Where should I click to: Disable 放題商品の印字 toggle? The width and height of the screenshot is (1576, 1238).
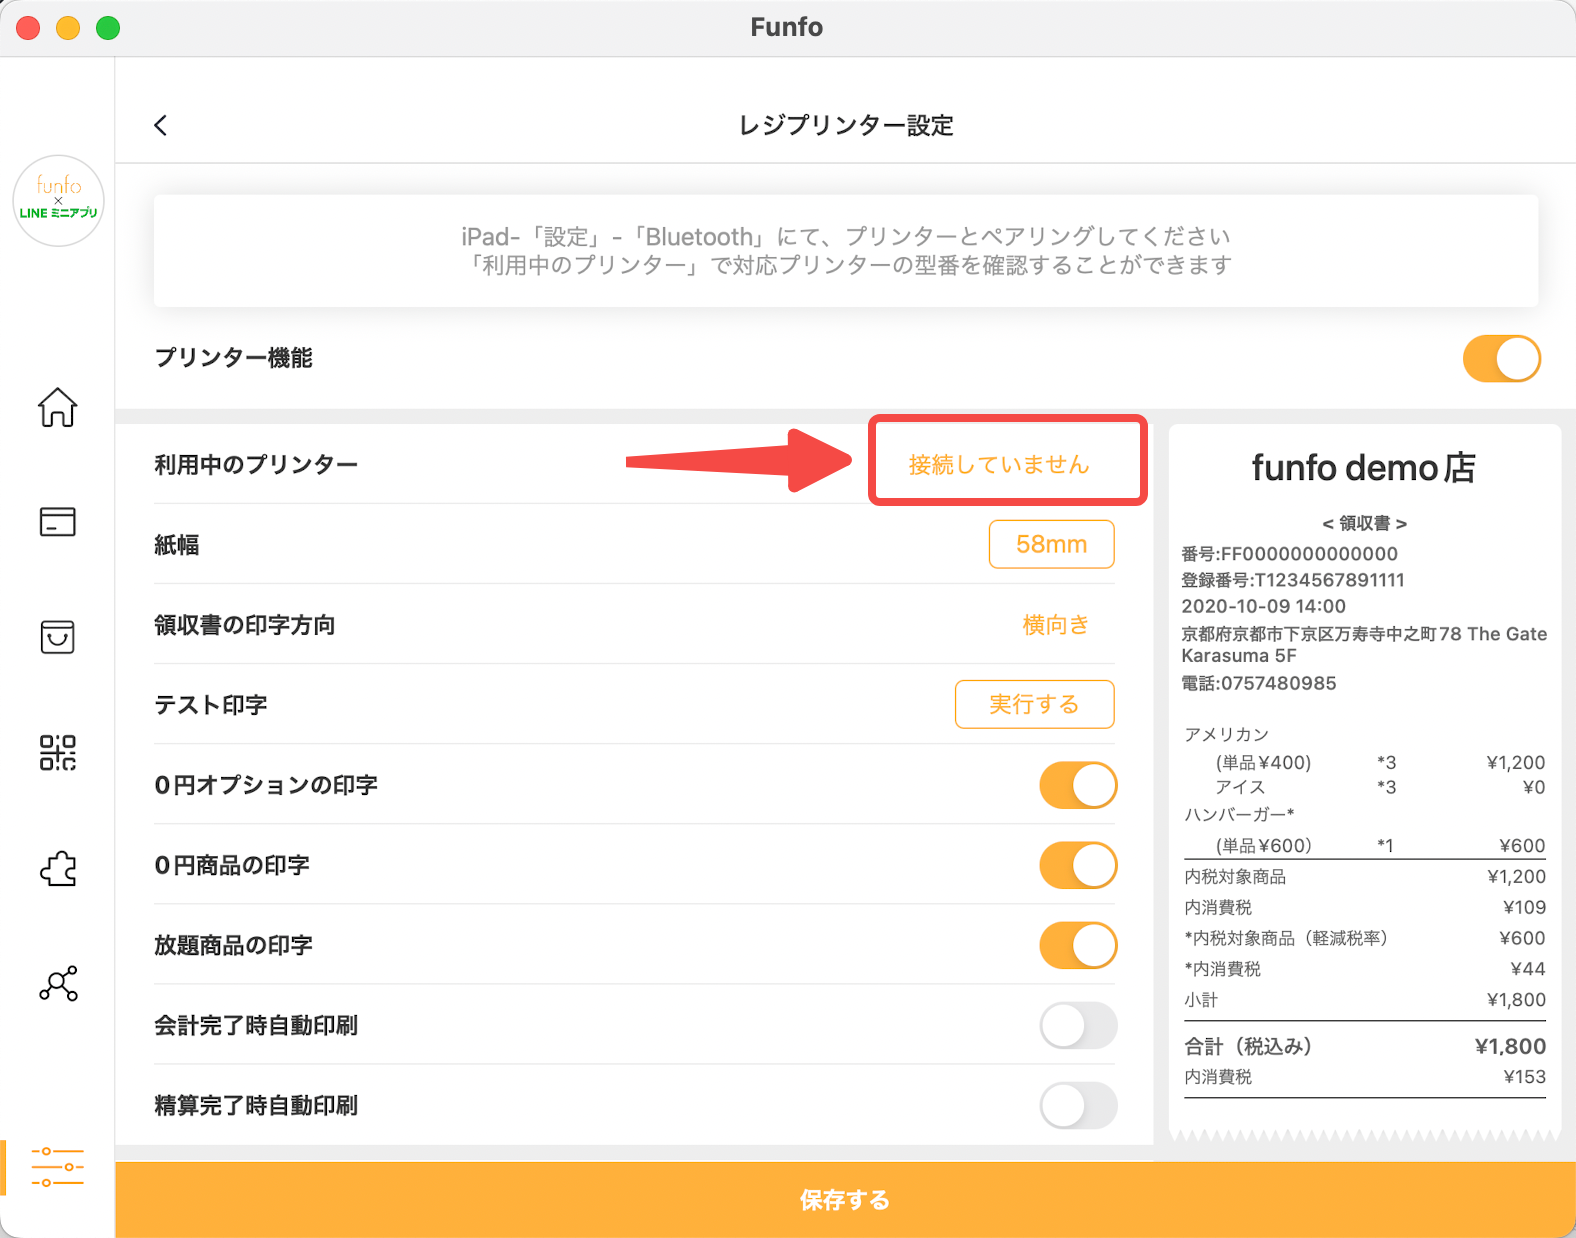point(1077,945)
